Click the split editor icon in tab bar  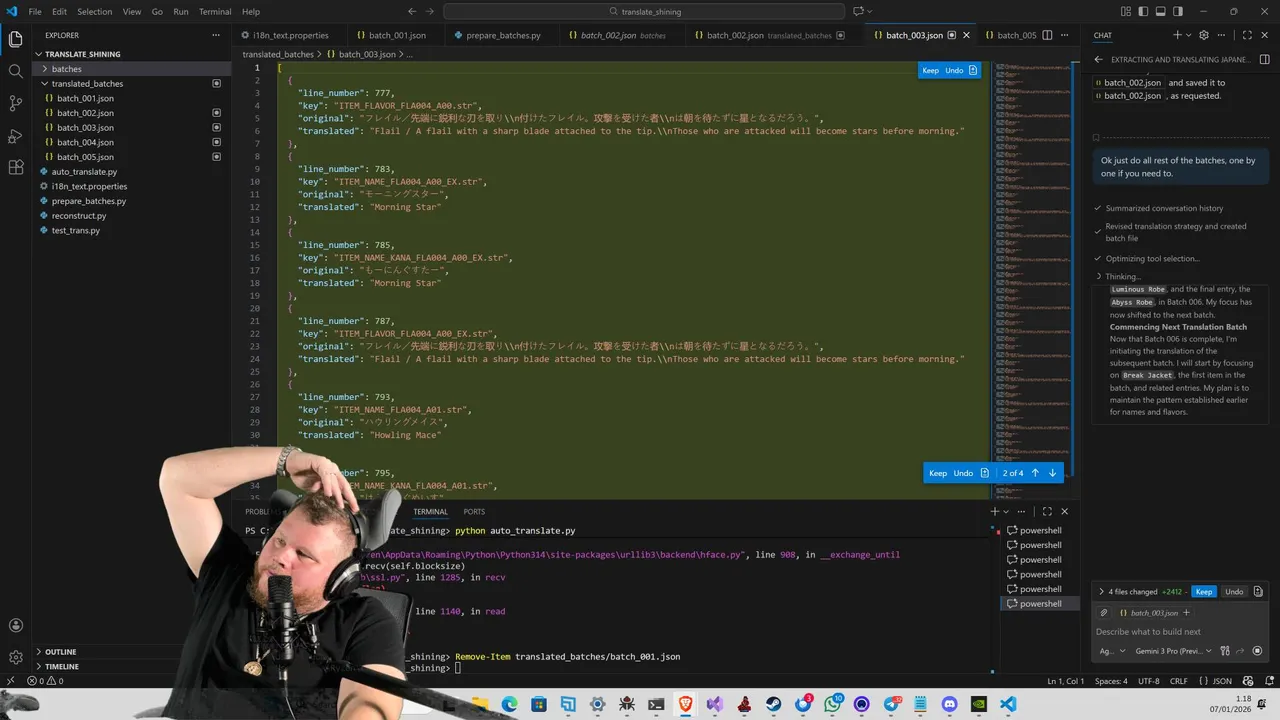[x=1048, y=35]
